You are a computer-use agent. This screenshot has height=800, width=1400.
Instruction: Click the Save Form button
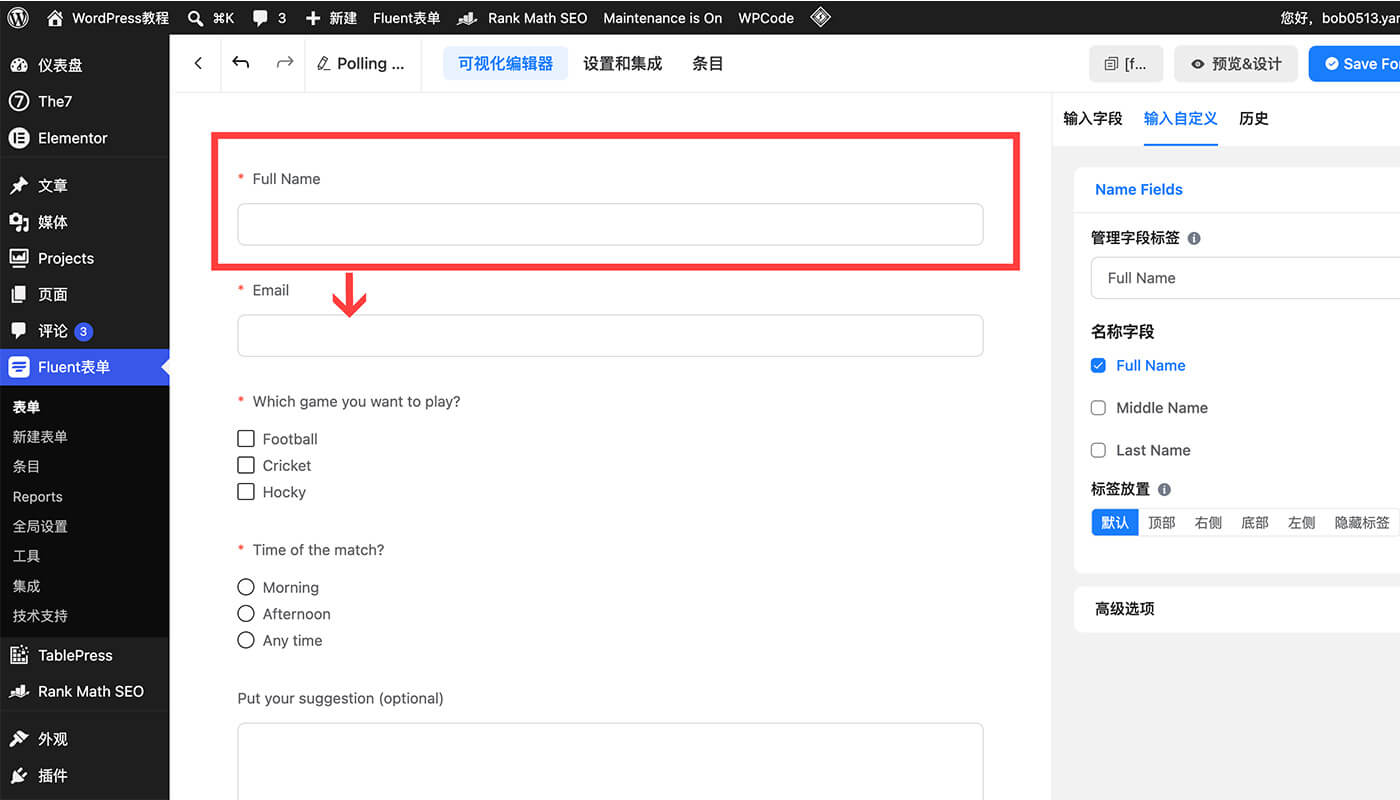[1355, 63]
